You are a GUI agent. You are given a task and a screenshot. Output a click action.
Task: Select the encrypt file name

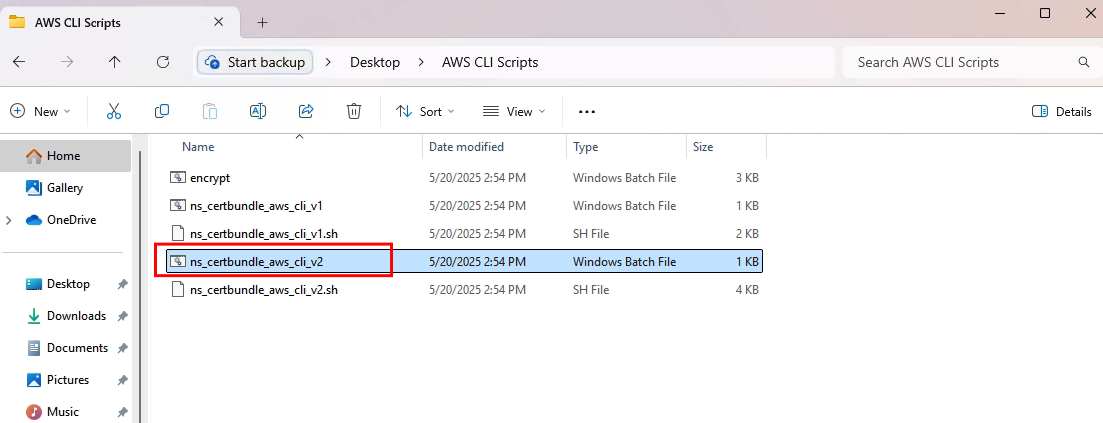tap(210, 178)
